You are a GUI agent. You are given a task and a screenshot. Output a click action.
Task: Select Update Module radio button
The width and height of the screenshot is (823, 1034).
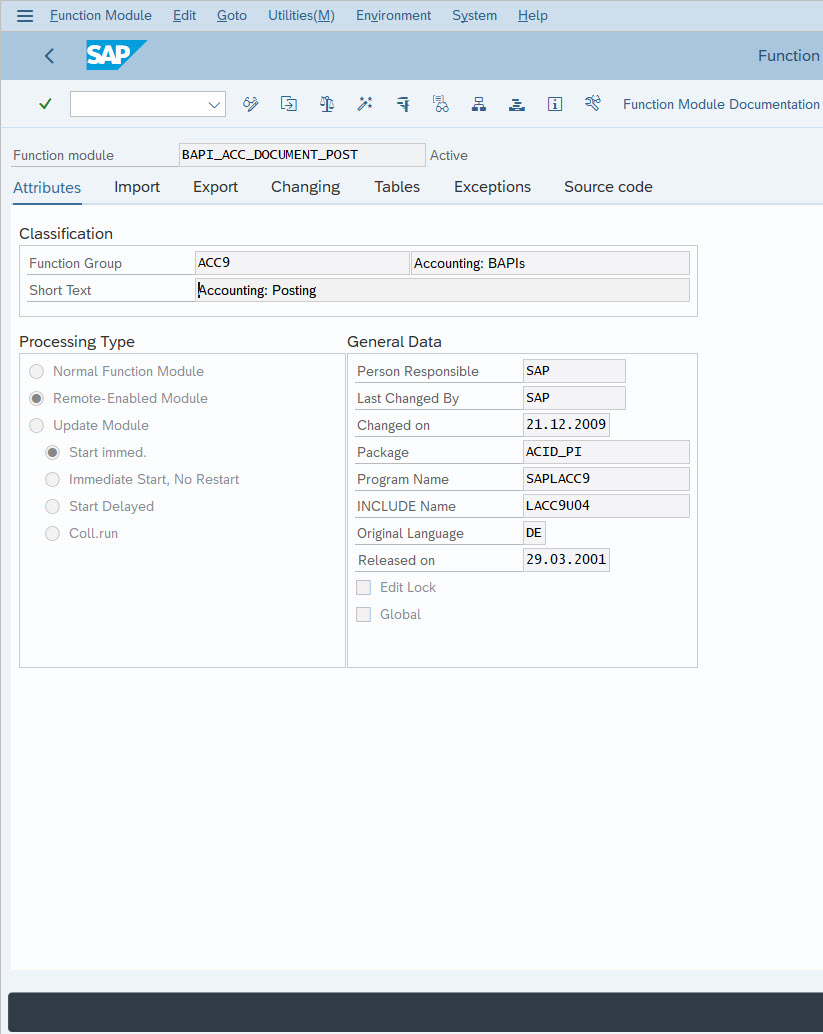(37, 425)
